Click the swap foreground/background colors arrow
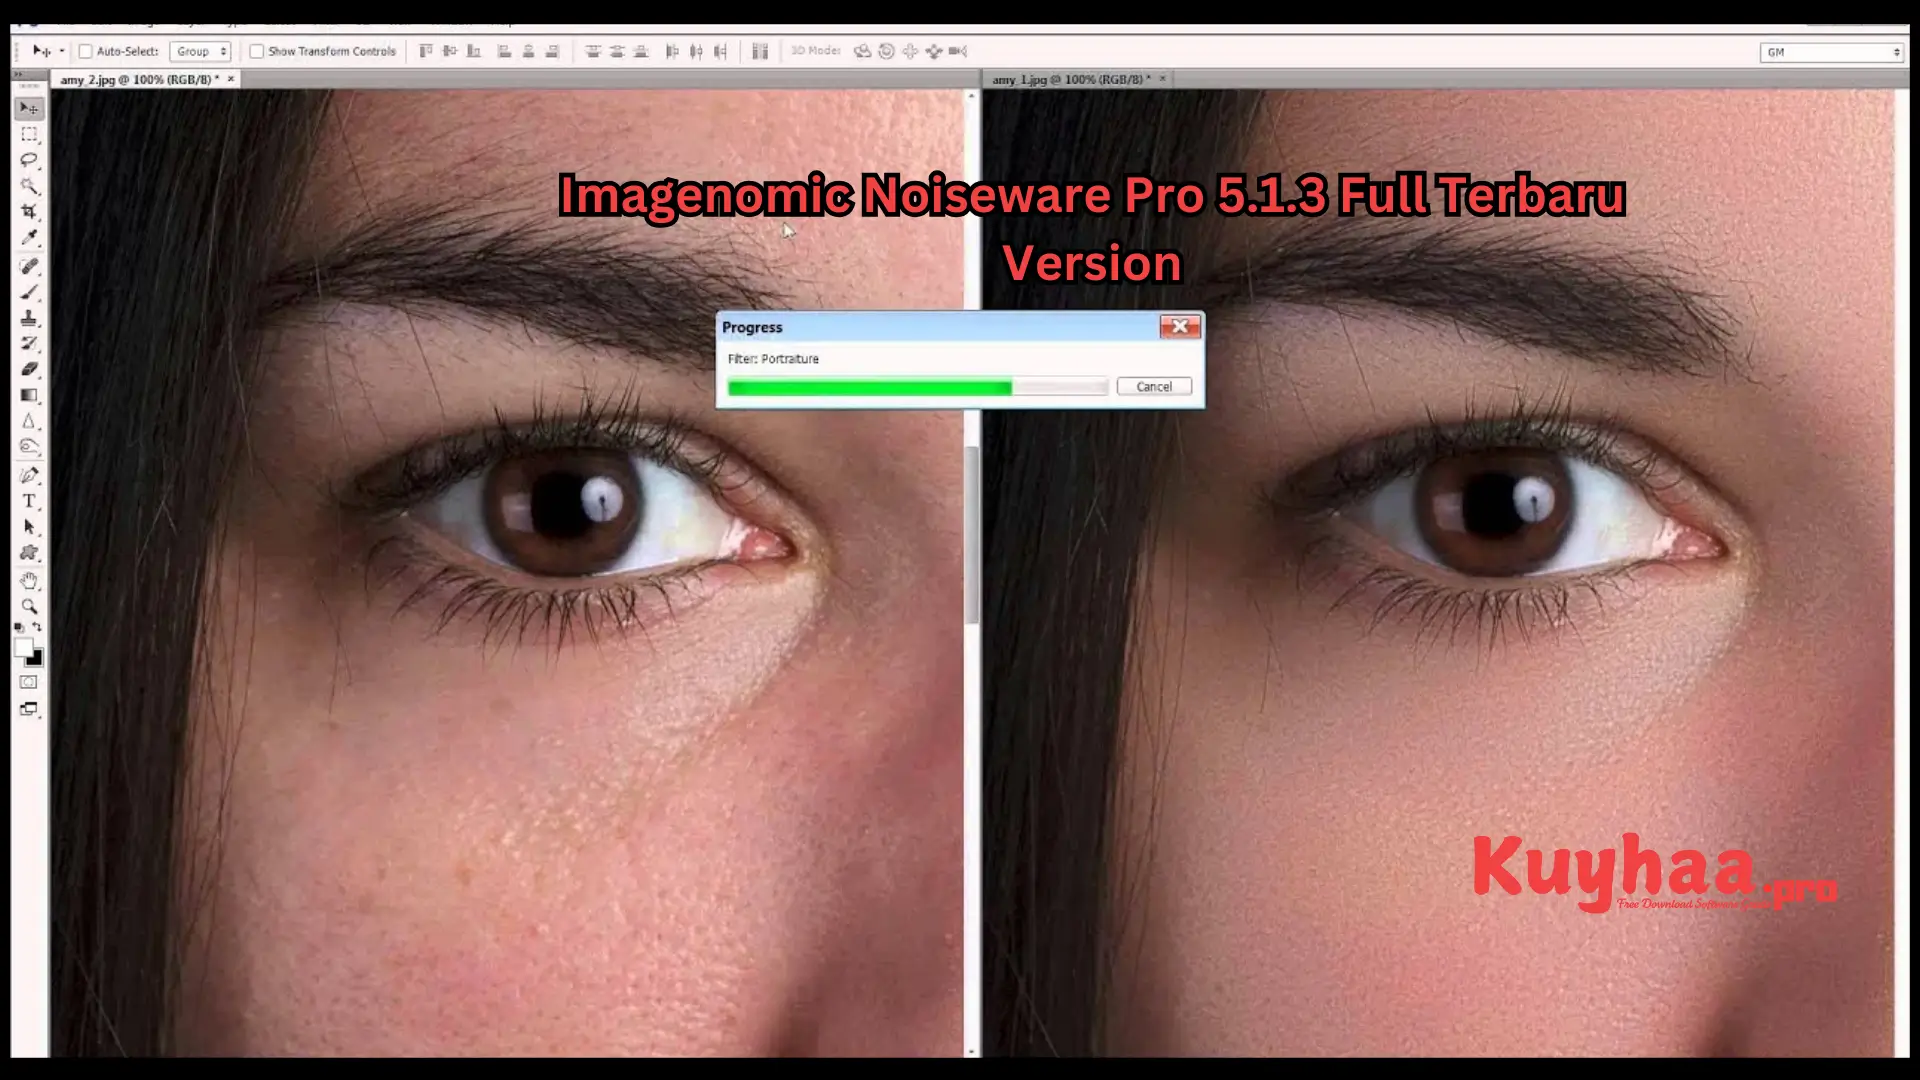This screenshot has height=1080, width=1920. click(37, 628)
